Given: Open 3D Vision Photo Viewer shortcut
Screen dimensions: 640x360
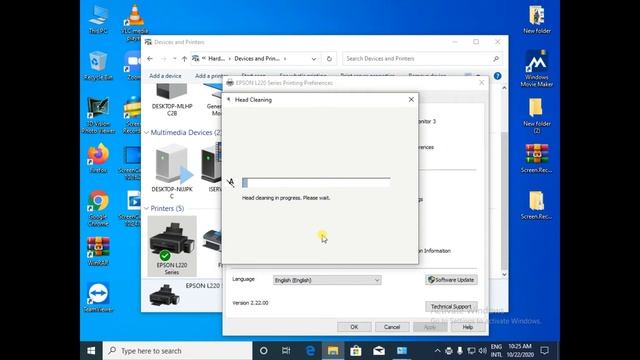Looking at the screenshot, I should click(98, 116).
